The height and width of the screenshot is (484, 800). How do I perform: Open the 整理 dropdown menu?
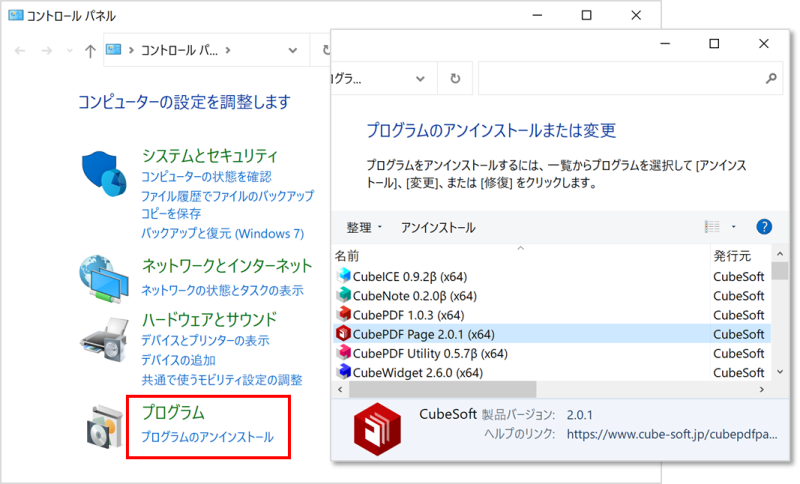click(x=364, y=227)
